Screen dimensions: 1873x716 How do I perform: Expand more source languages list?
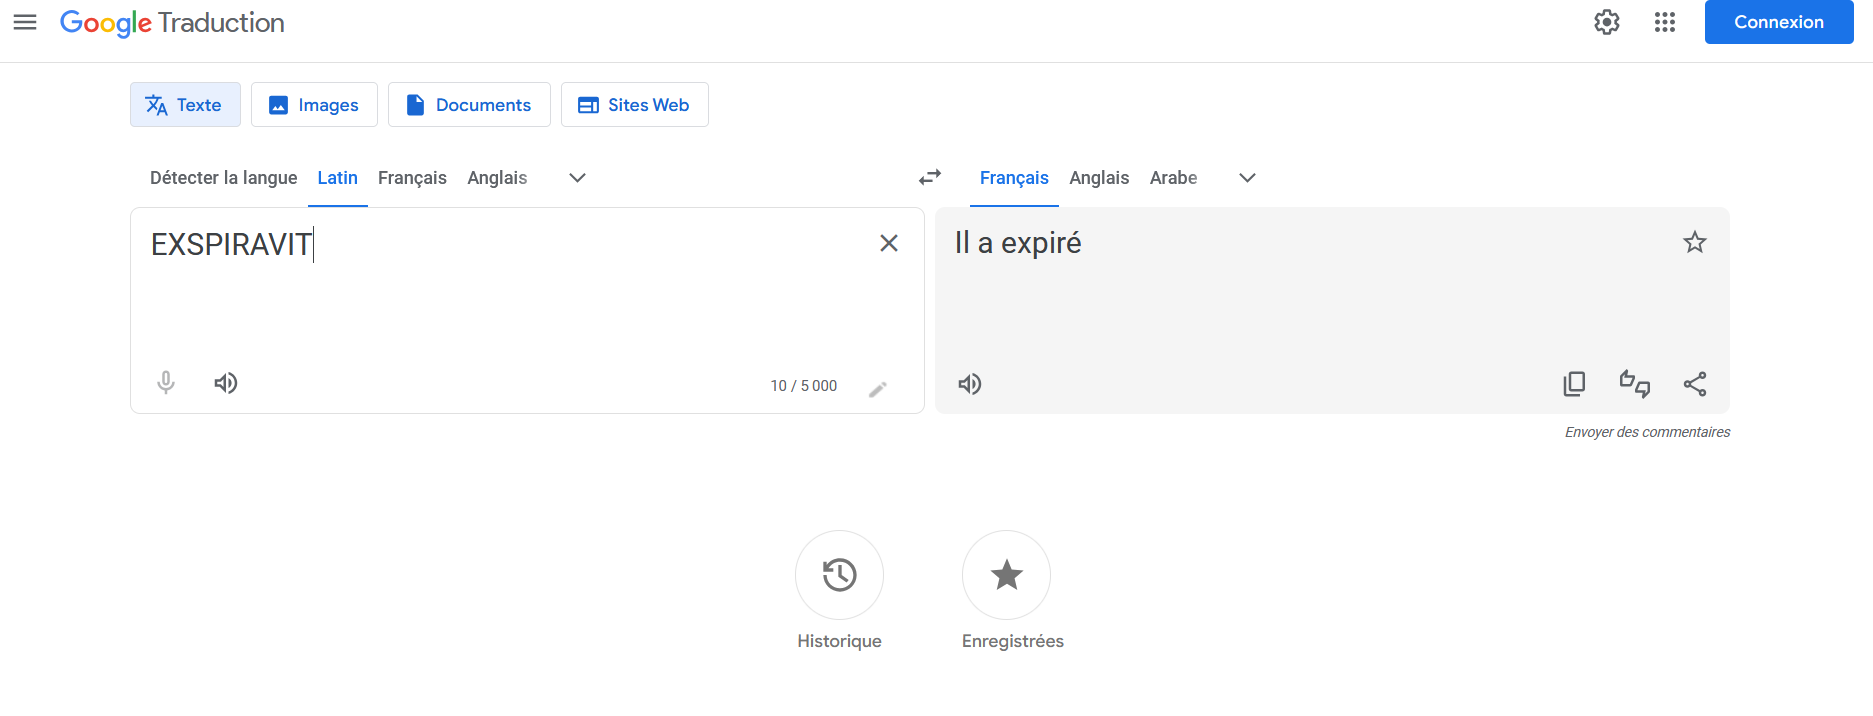point(577,178)
